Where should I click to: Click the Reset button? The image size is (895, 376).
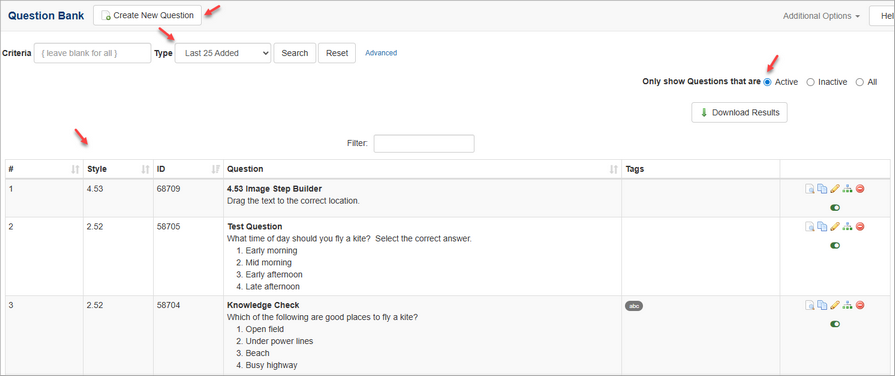337,53
